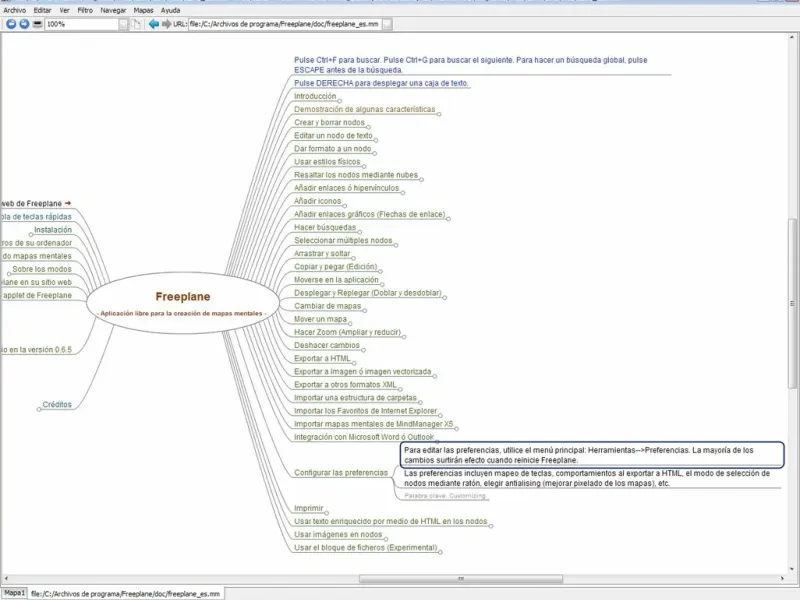Follow the red arrow link on the web de Freeplane node
The width and height of the screenshot is (800, 600).
click(x=68, y=203)
